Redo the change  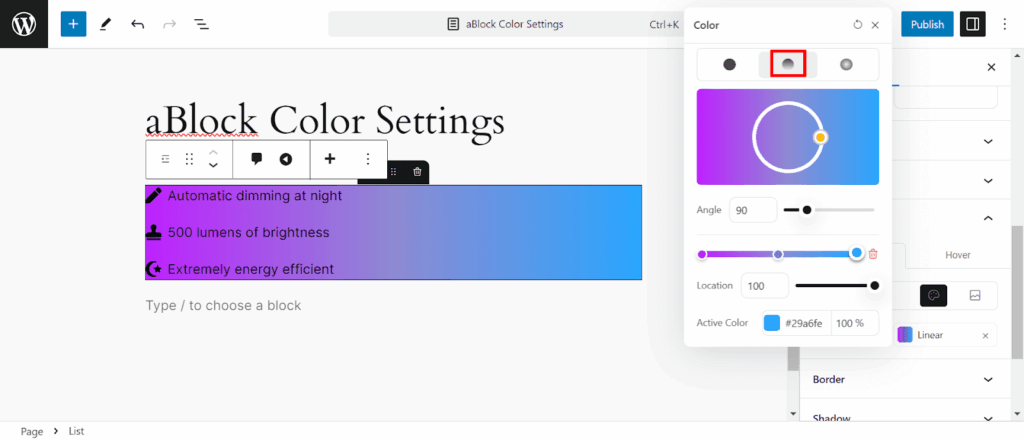(x=169, y=24)
